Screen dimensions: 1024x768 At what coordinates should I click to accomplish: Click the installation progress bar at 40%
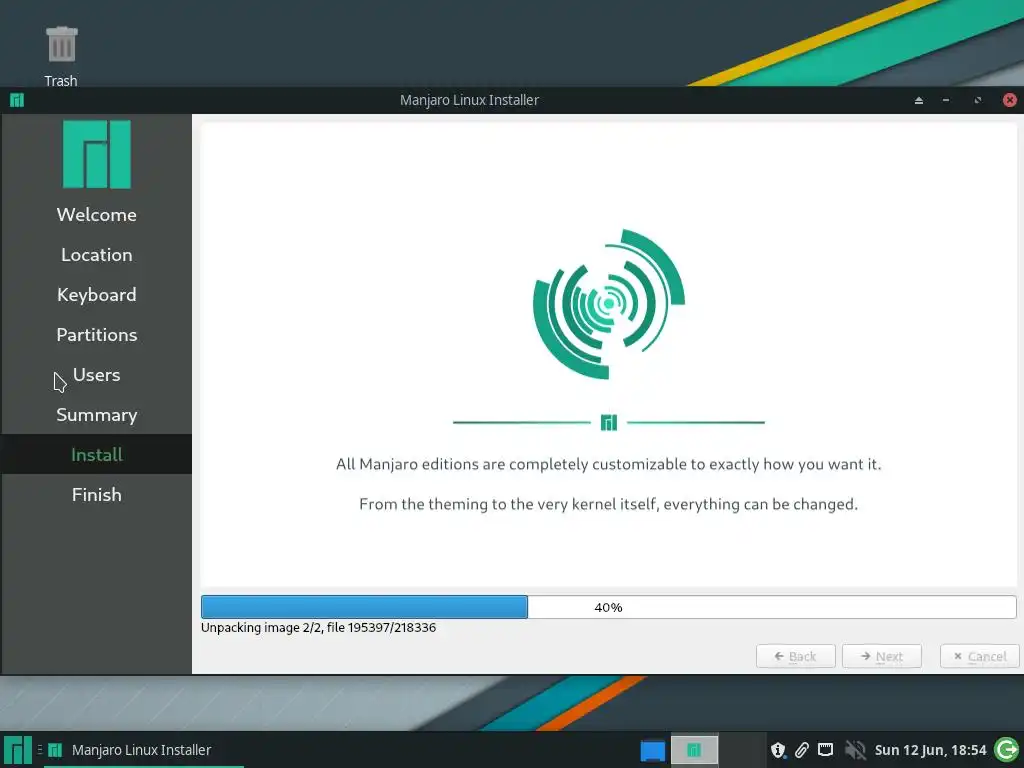[x=609, y=607]
